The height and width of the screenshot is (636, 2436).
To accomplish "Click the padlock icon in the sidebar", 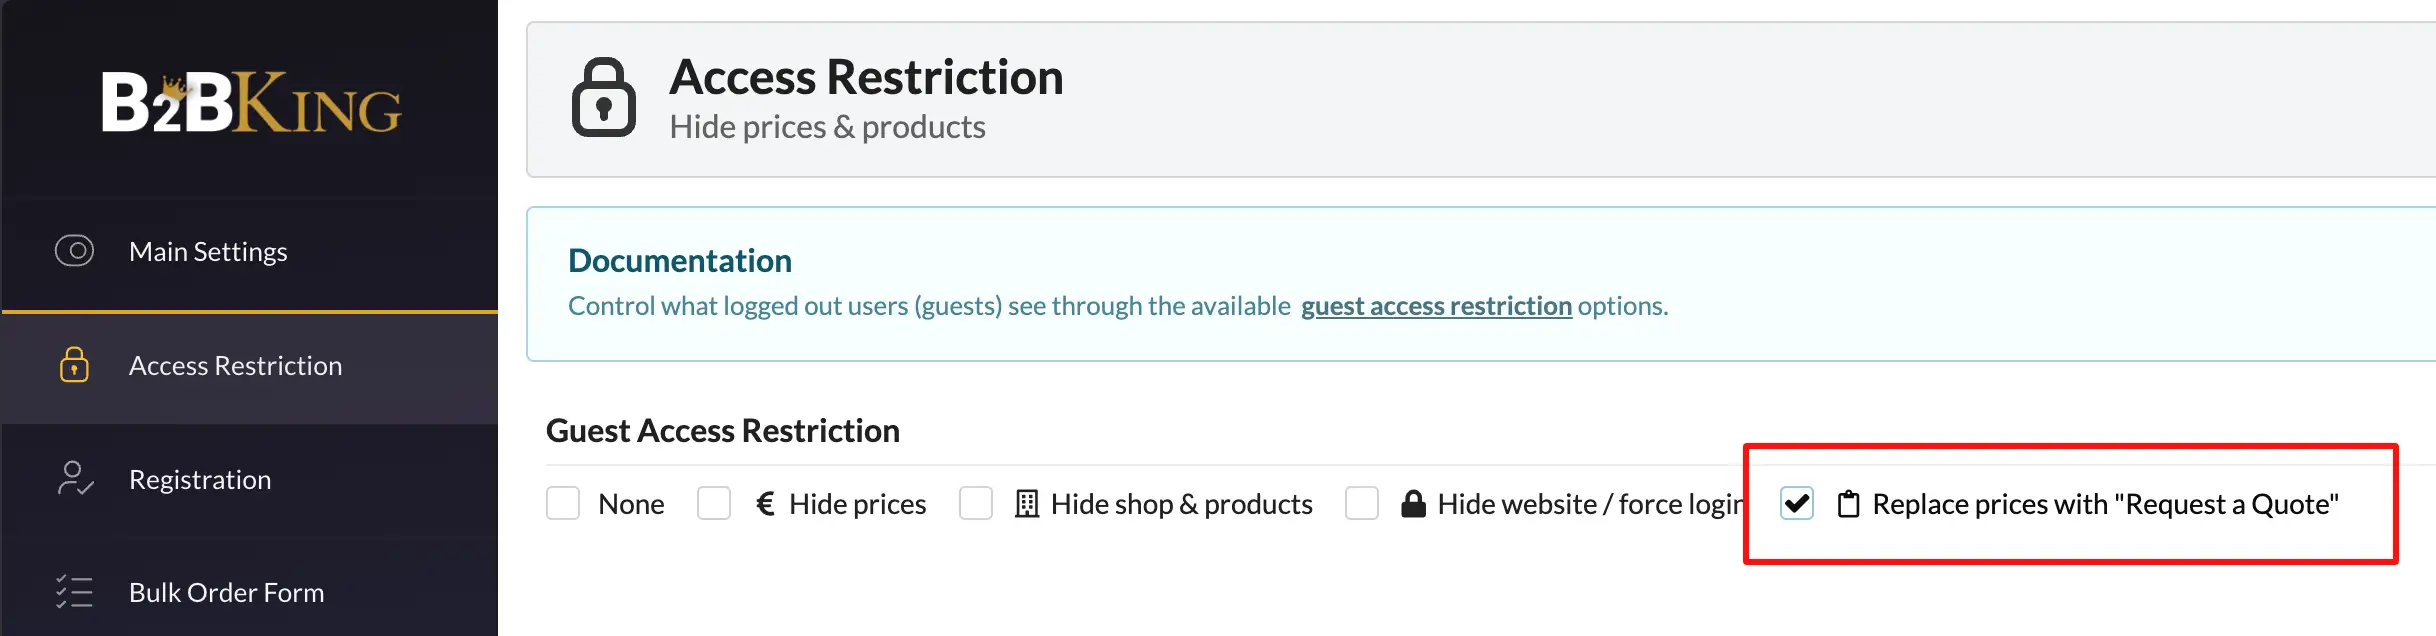I will [74, 365].
